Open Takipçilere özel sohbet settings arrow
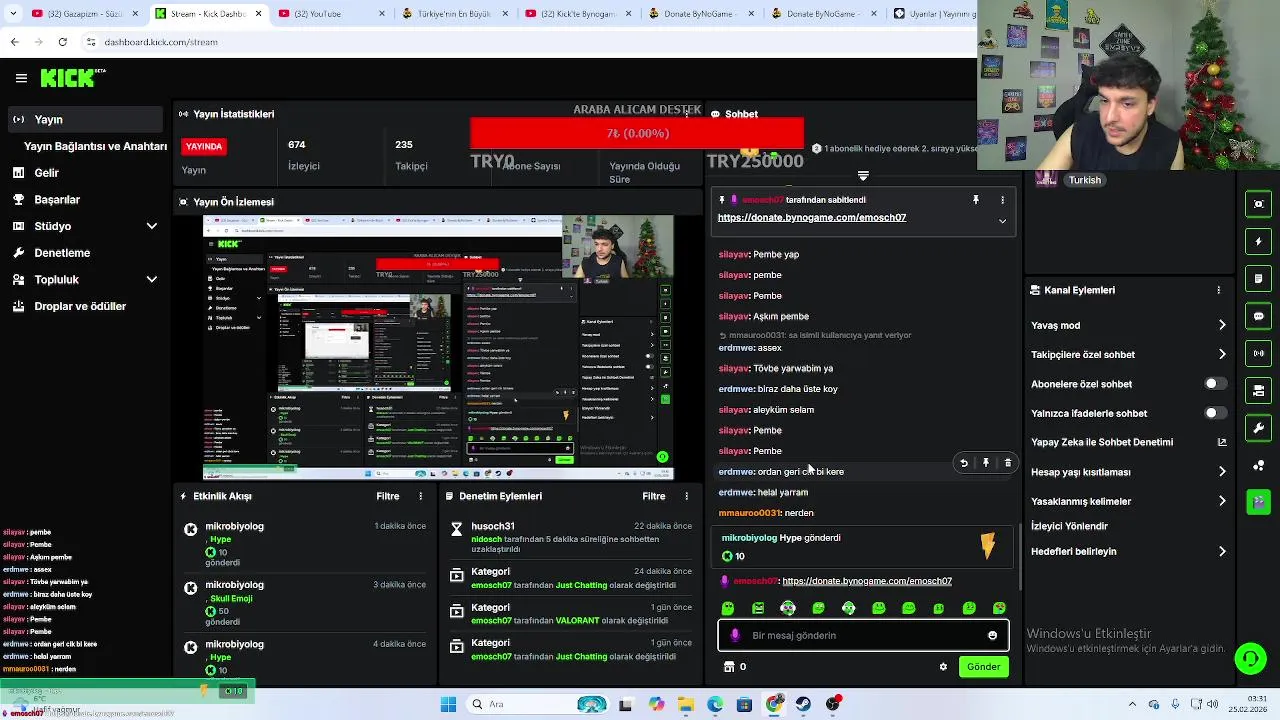 coord(1222,354)
